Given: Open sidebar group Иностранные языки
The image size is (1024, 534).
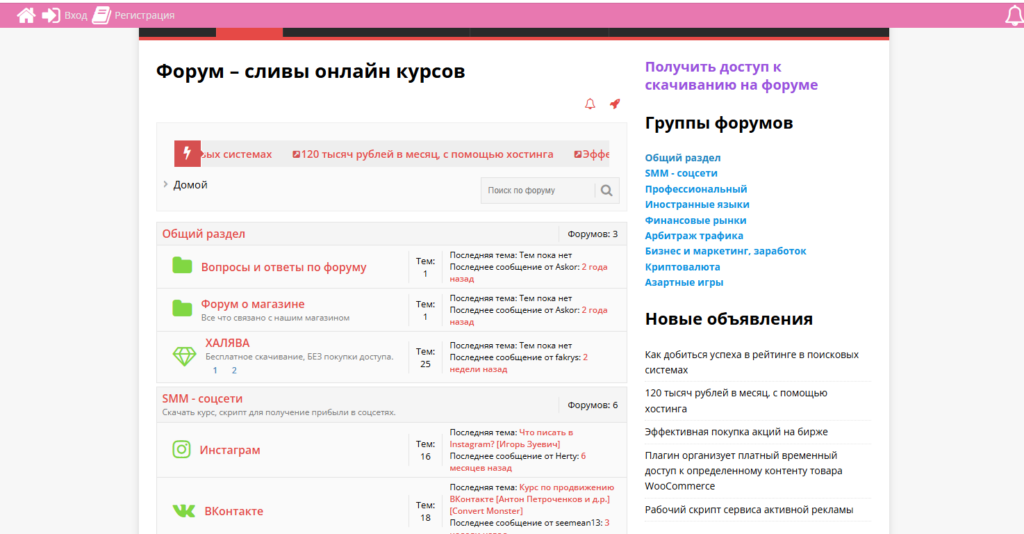Looking at the screenshot, I should (697, 204).
